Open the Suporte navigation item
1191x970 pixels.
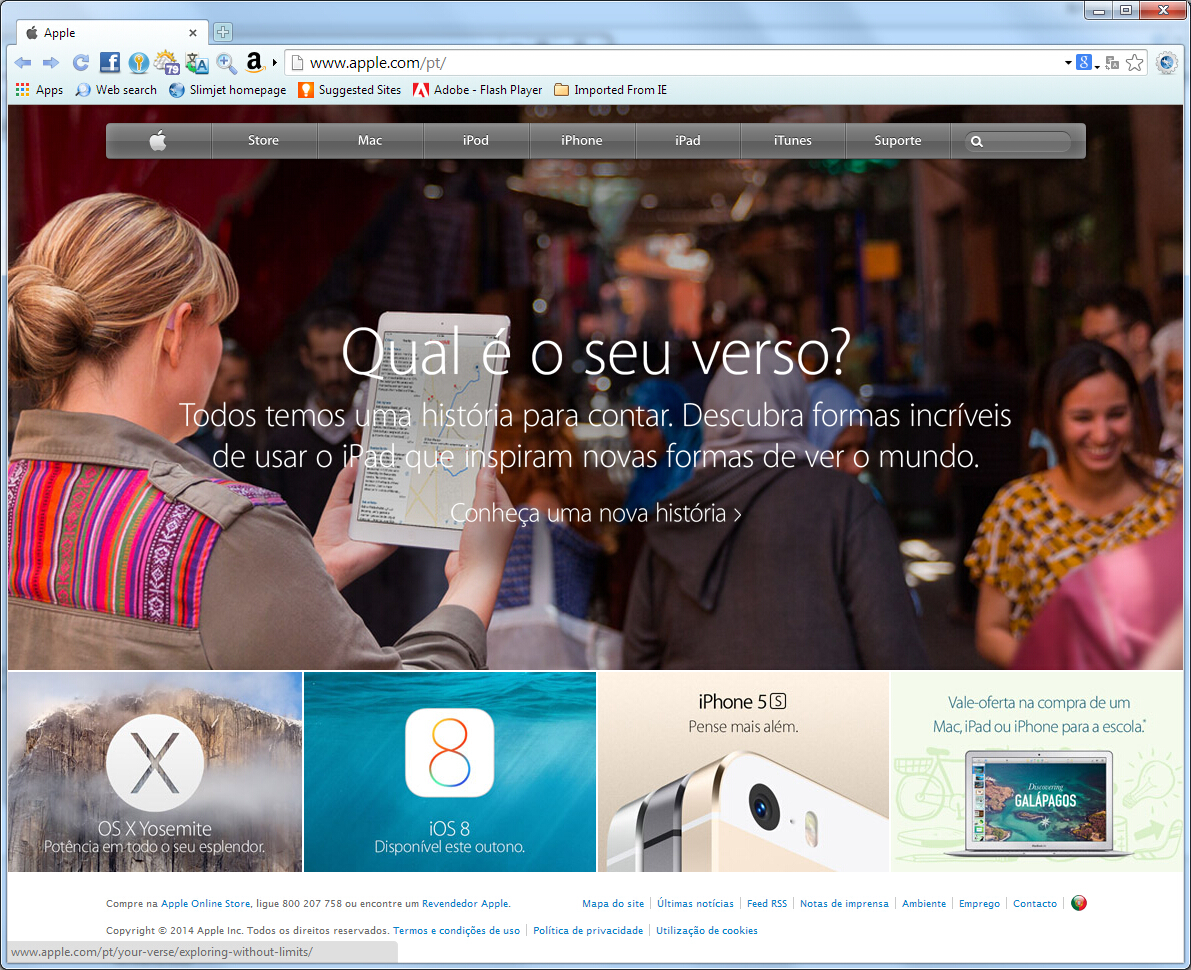[x=898, y=141]
